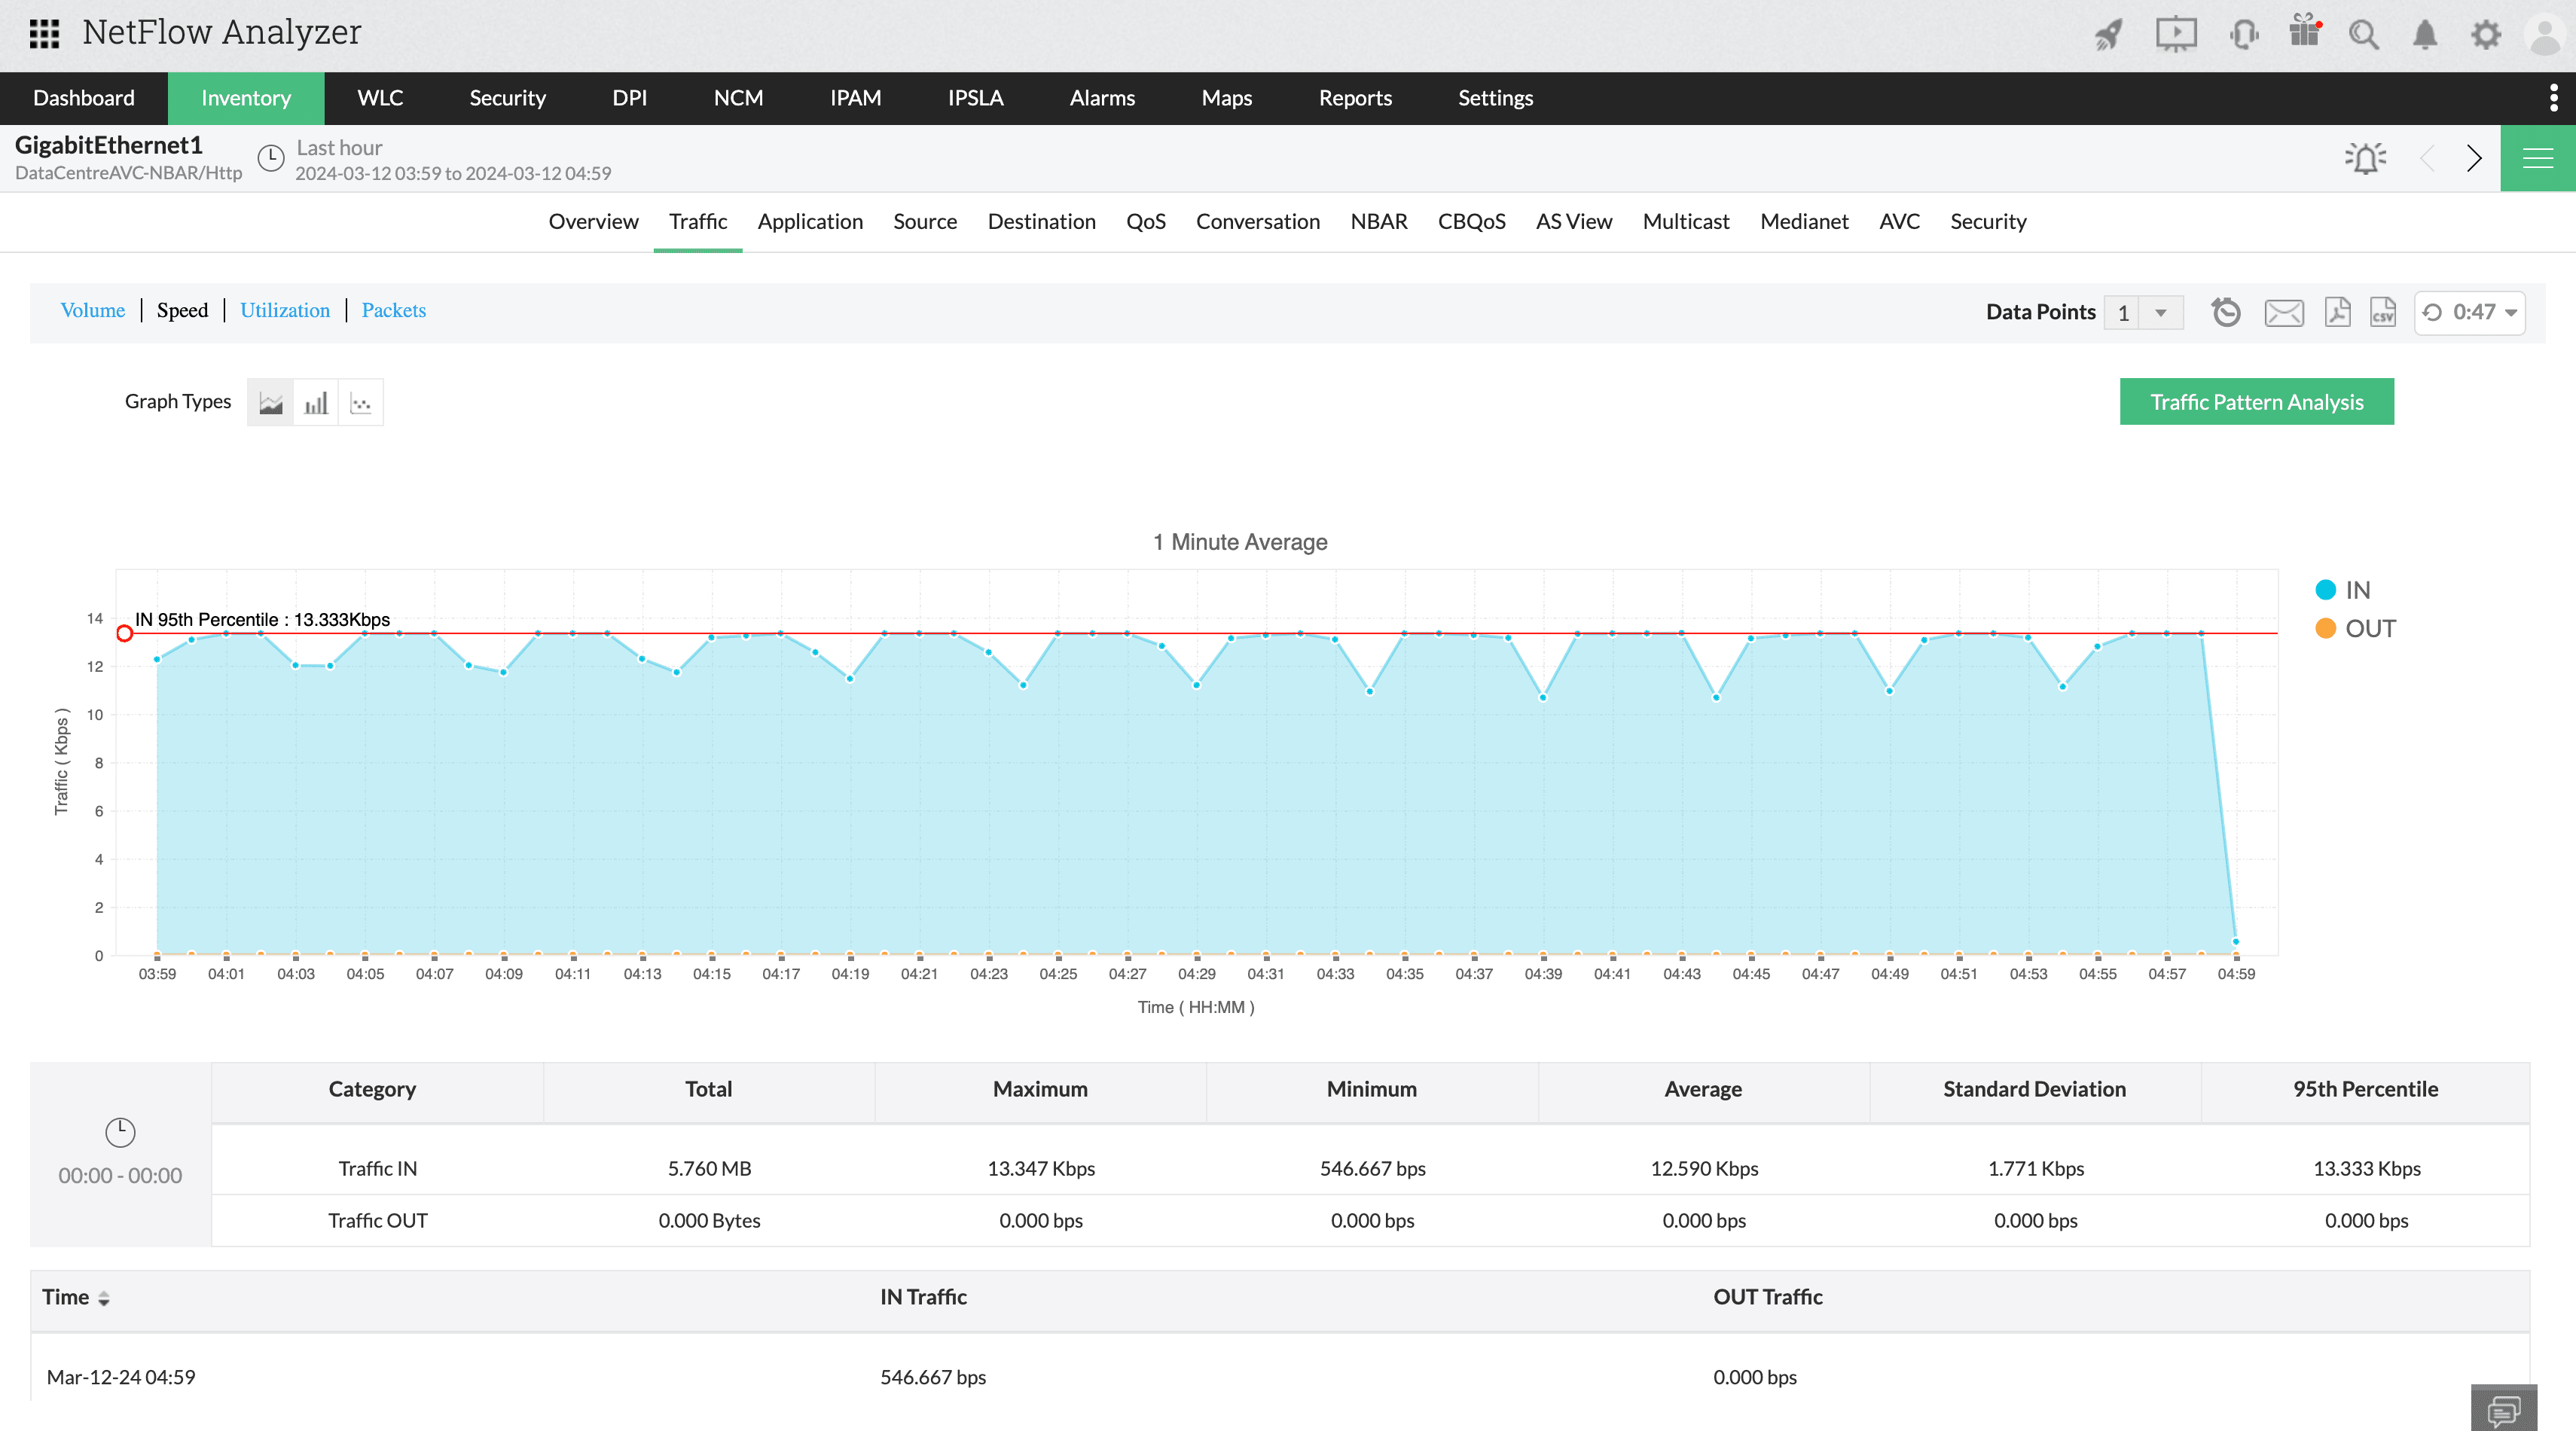Toggle the Packets traffic view

click(393, 310)
